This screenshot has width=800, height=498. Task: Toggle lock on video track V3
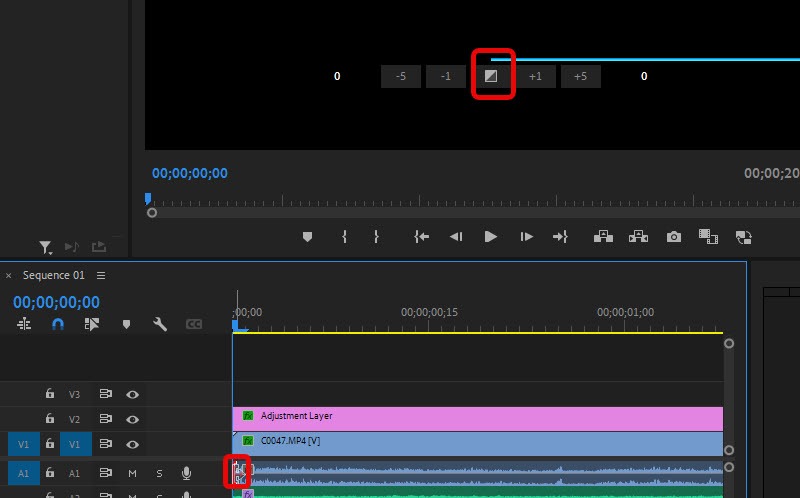click(x=50, y=394)
